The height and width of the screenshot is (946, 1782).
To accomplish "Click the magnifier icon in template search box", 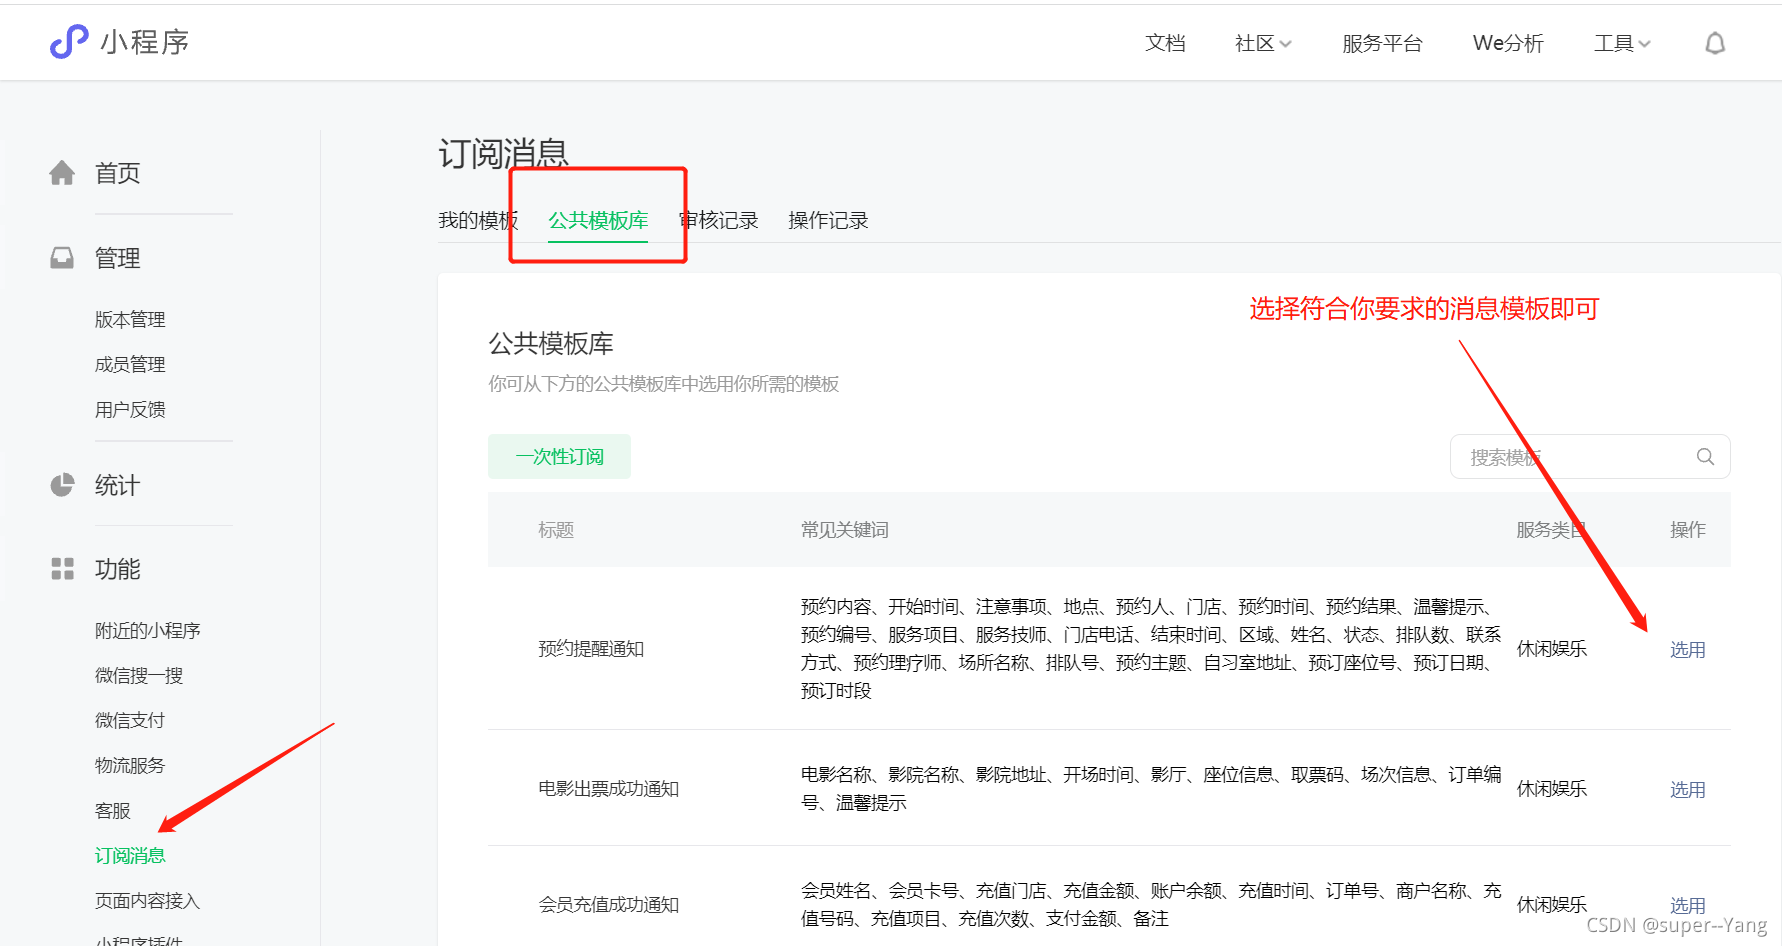I will point(1705,456).
